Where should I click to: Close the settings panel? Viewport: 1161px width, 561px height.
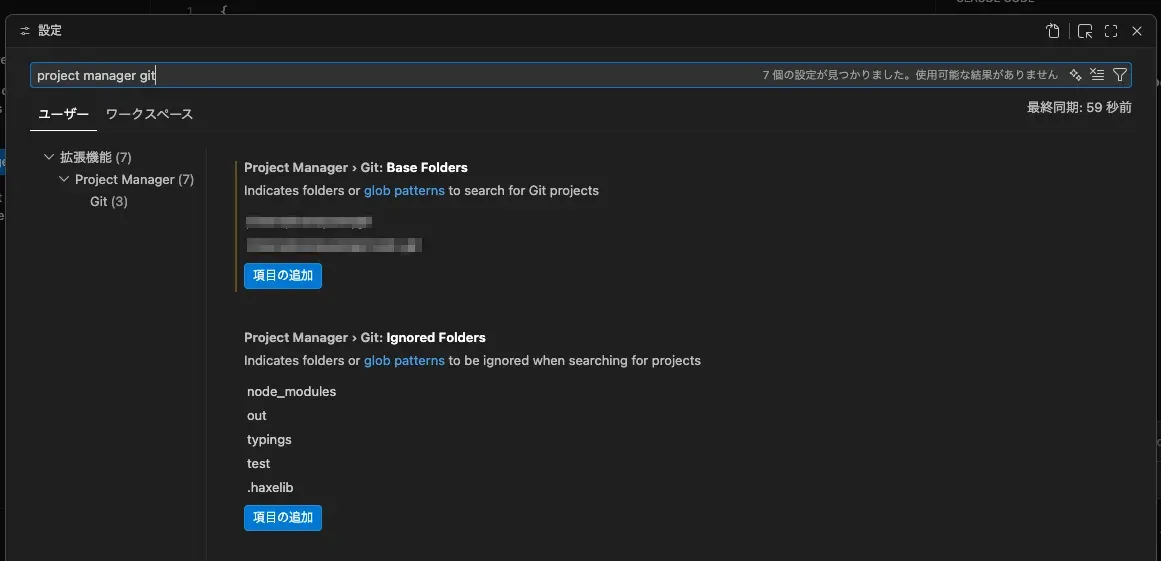[x=1137, y=31]
